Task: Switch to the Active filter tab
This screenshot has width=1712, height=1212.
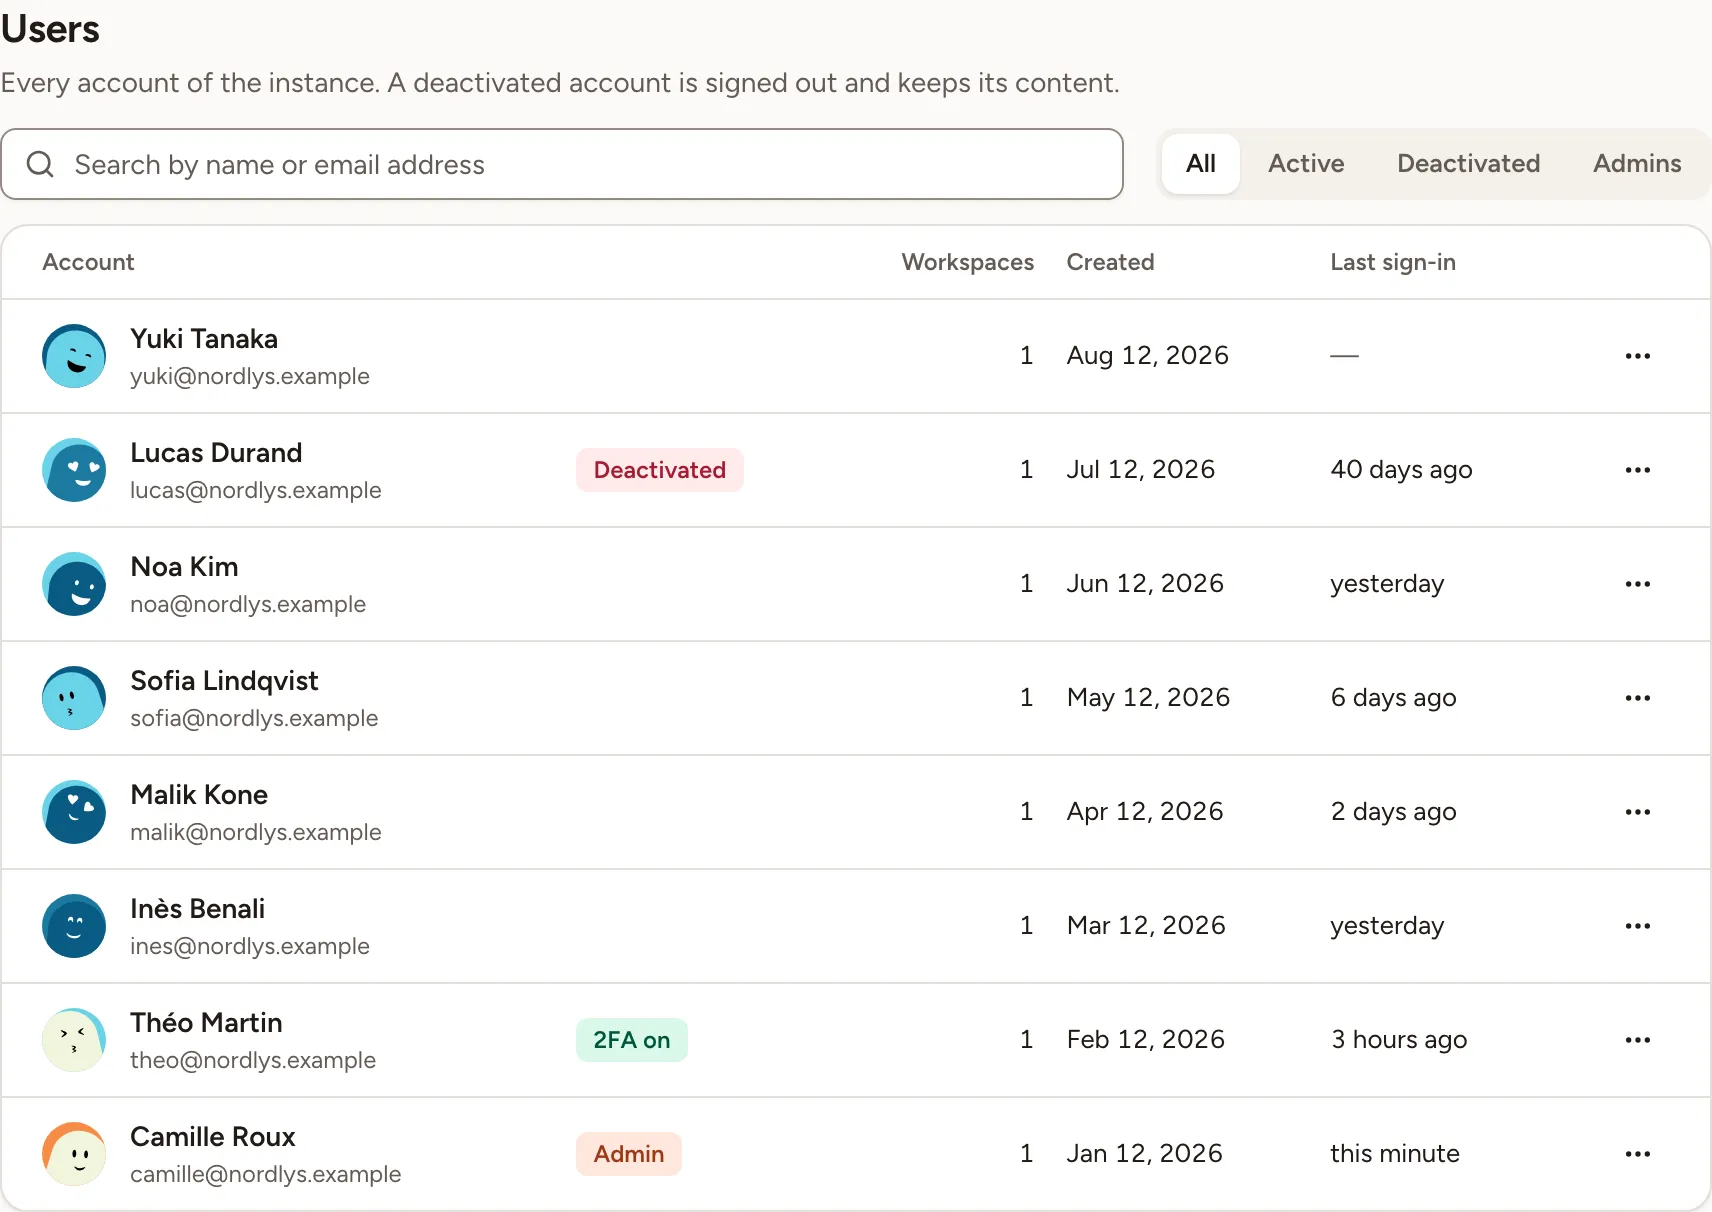Action: pos(1306,164)
